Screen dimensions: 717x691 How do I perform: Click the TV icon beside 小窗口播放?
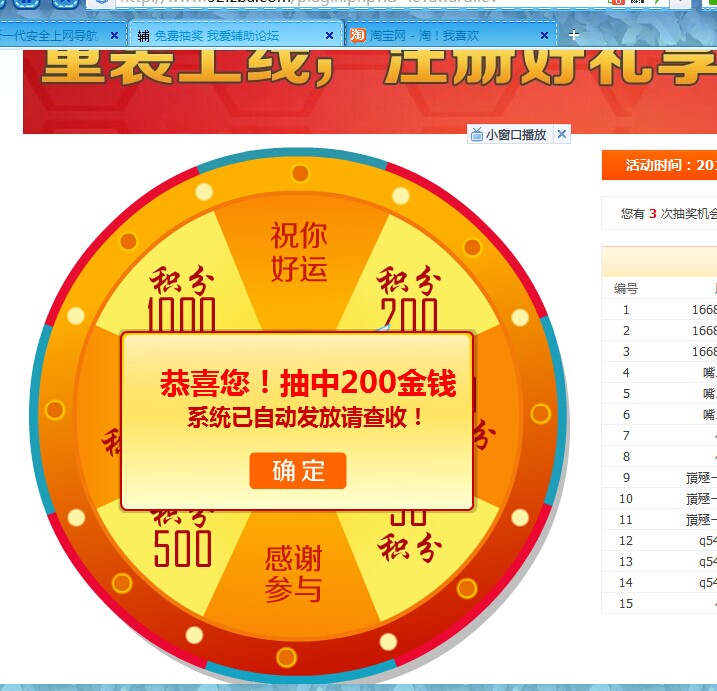(476, 135)
